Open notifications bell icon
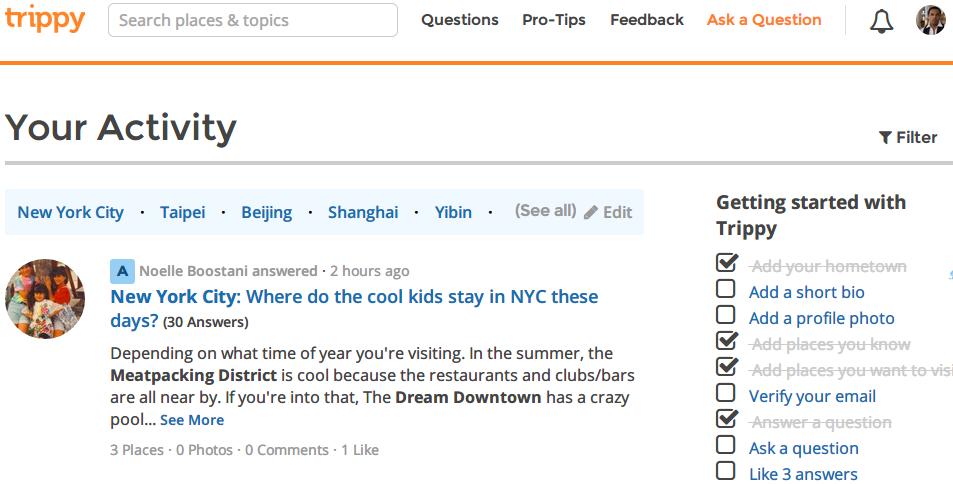 click(881, 21)
